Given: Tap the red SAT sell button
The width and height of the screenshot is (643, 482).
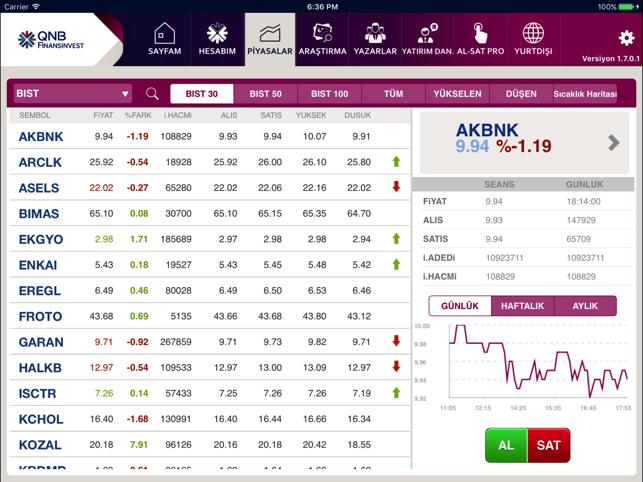Looking at the screenshot, I should (x=549, y=445).
